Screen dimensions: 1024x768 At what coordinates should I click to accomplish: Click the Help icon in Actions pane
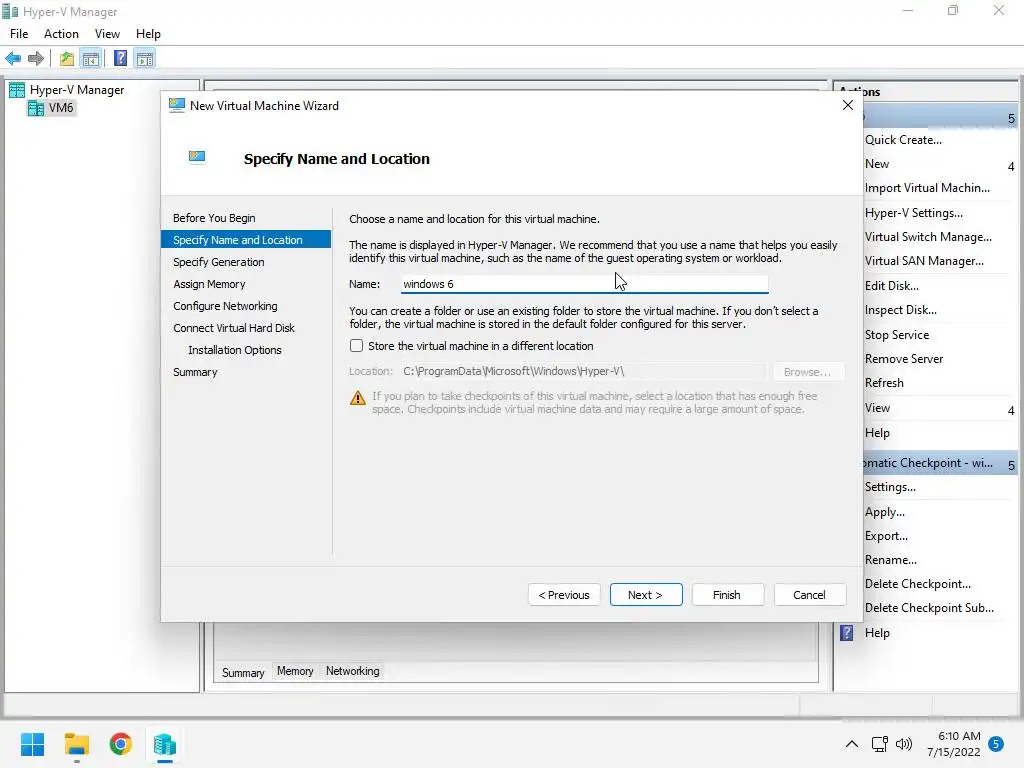point(846,633)
